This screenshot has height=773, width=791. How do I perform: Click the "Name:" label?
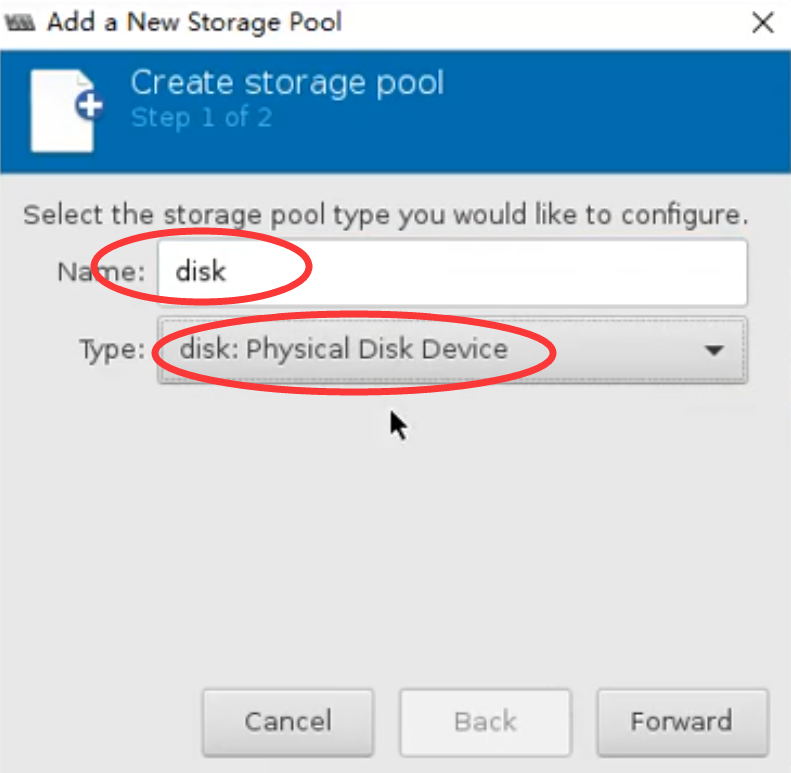pos(101,272)
